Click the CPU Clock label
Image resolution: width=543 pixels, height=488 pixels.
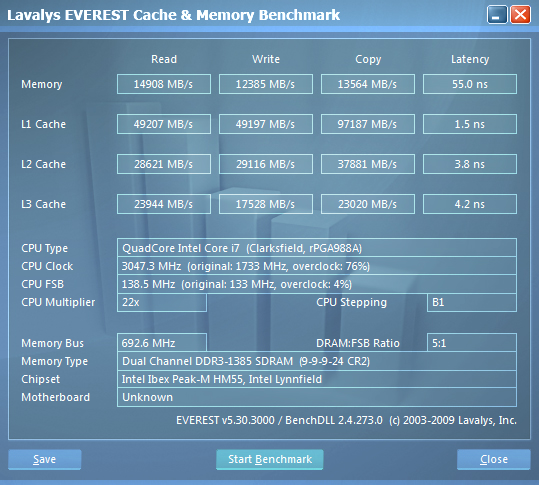[47, 266]
